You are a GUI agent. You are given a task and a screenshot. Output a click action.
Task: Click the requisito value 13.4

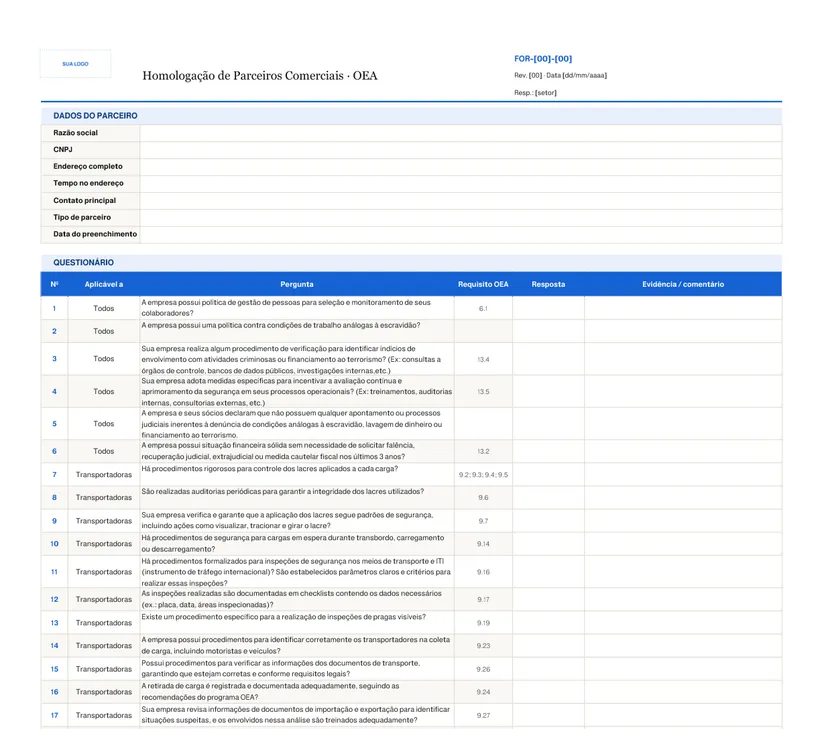(x=483, y=359)
